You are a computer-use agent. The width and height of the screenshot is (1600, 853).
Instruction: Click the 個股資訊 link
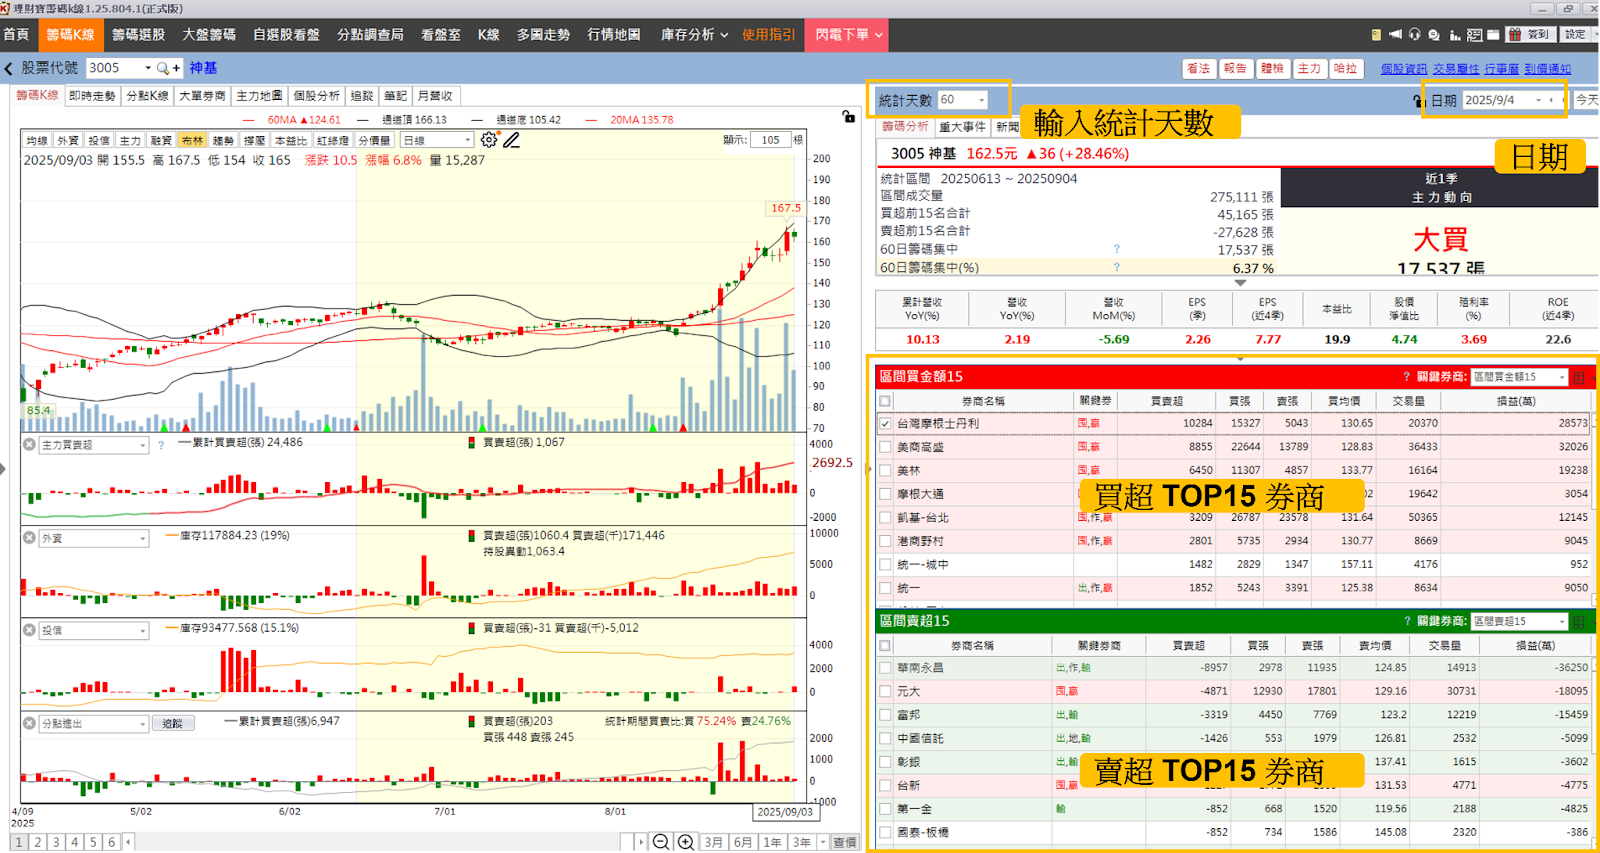point(1403,69)
